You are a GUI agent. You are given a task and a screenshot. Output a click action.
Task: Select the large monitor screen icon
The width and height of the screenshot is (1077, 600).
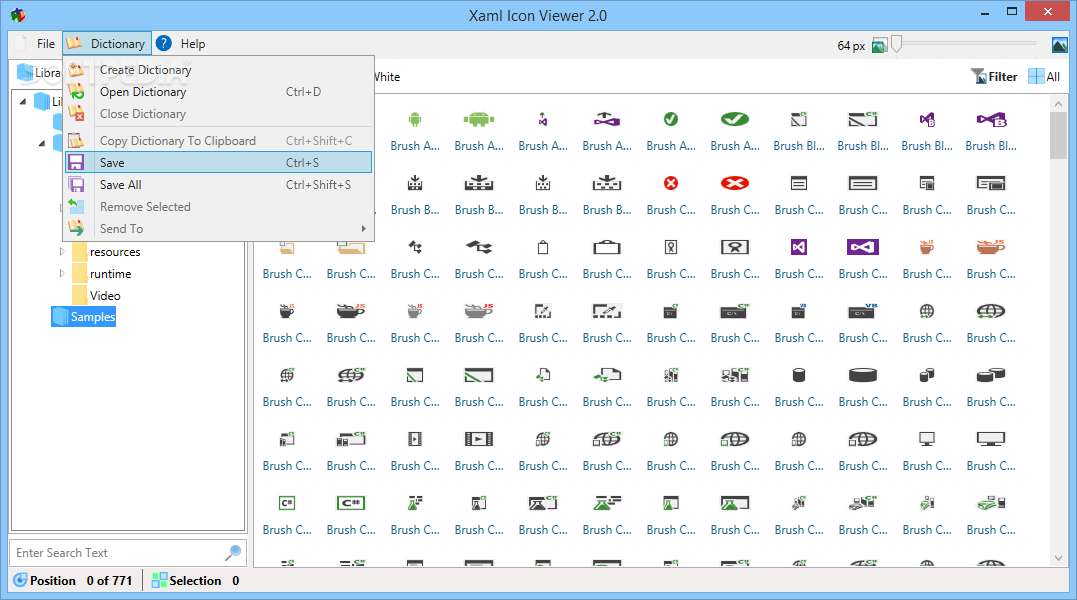(x=990, y=439)
